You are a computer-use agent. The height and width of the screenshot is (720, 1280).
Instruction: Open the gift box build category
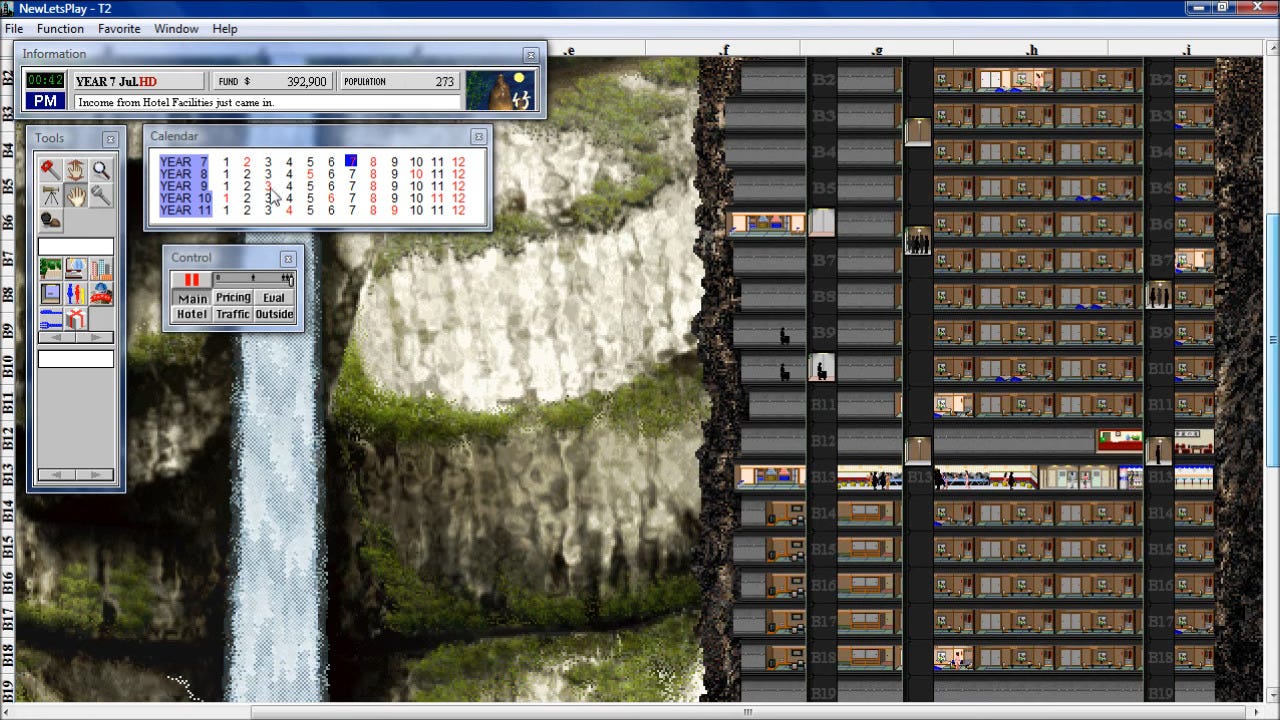[75, 318]
